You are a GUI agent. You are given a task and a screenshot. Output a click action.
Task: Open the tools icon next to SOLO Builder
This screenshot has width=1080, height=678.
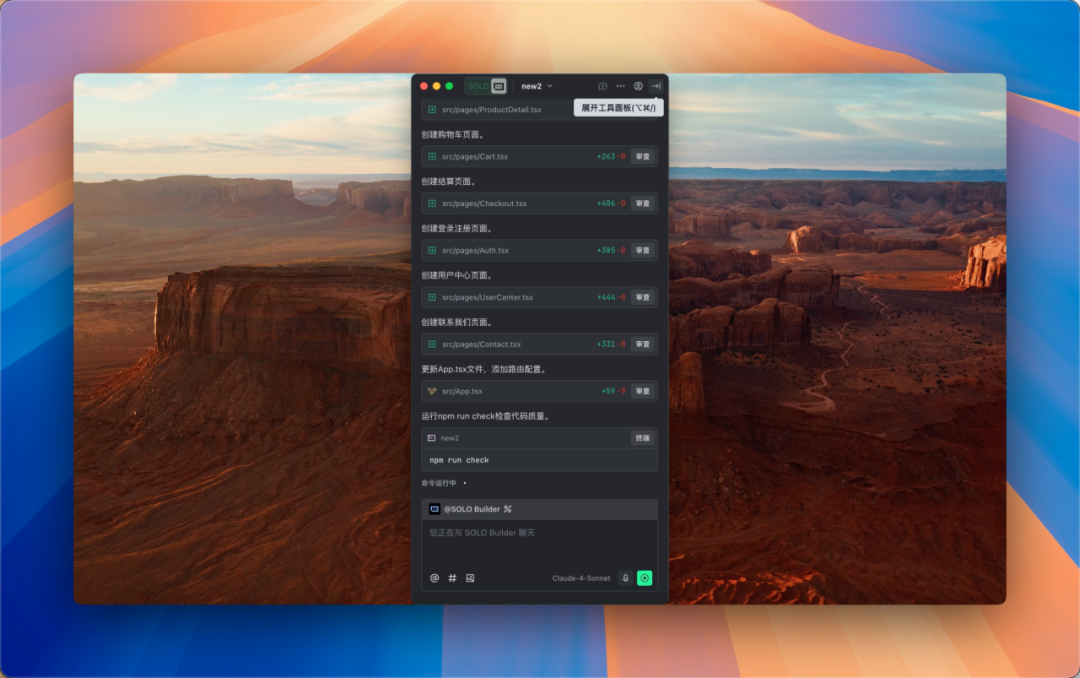pos(508,509)
